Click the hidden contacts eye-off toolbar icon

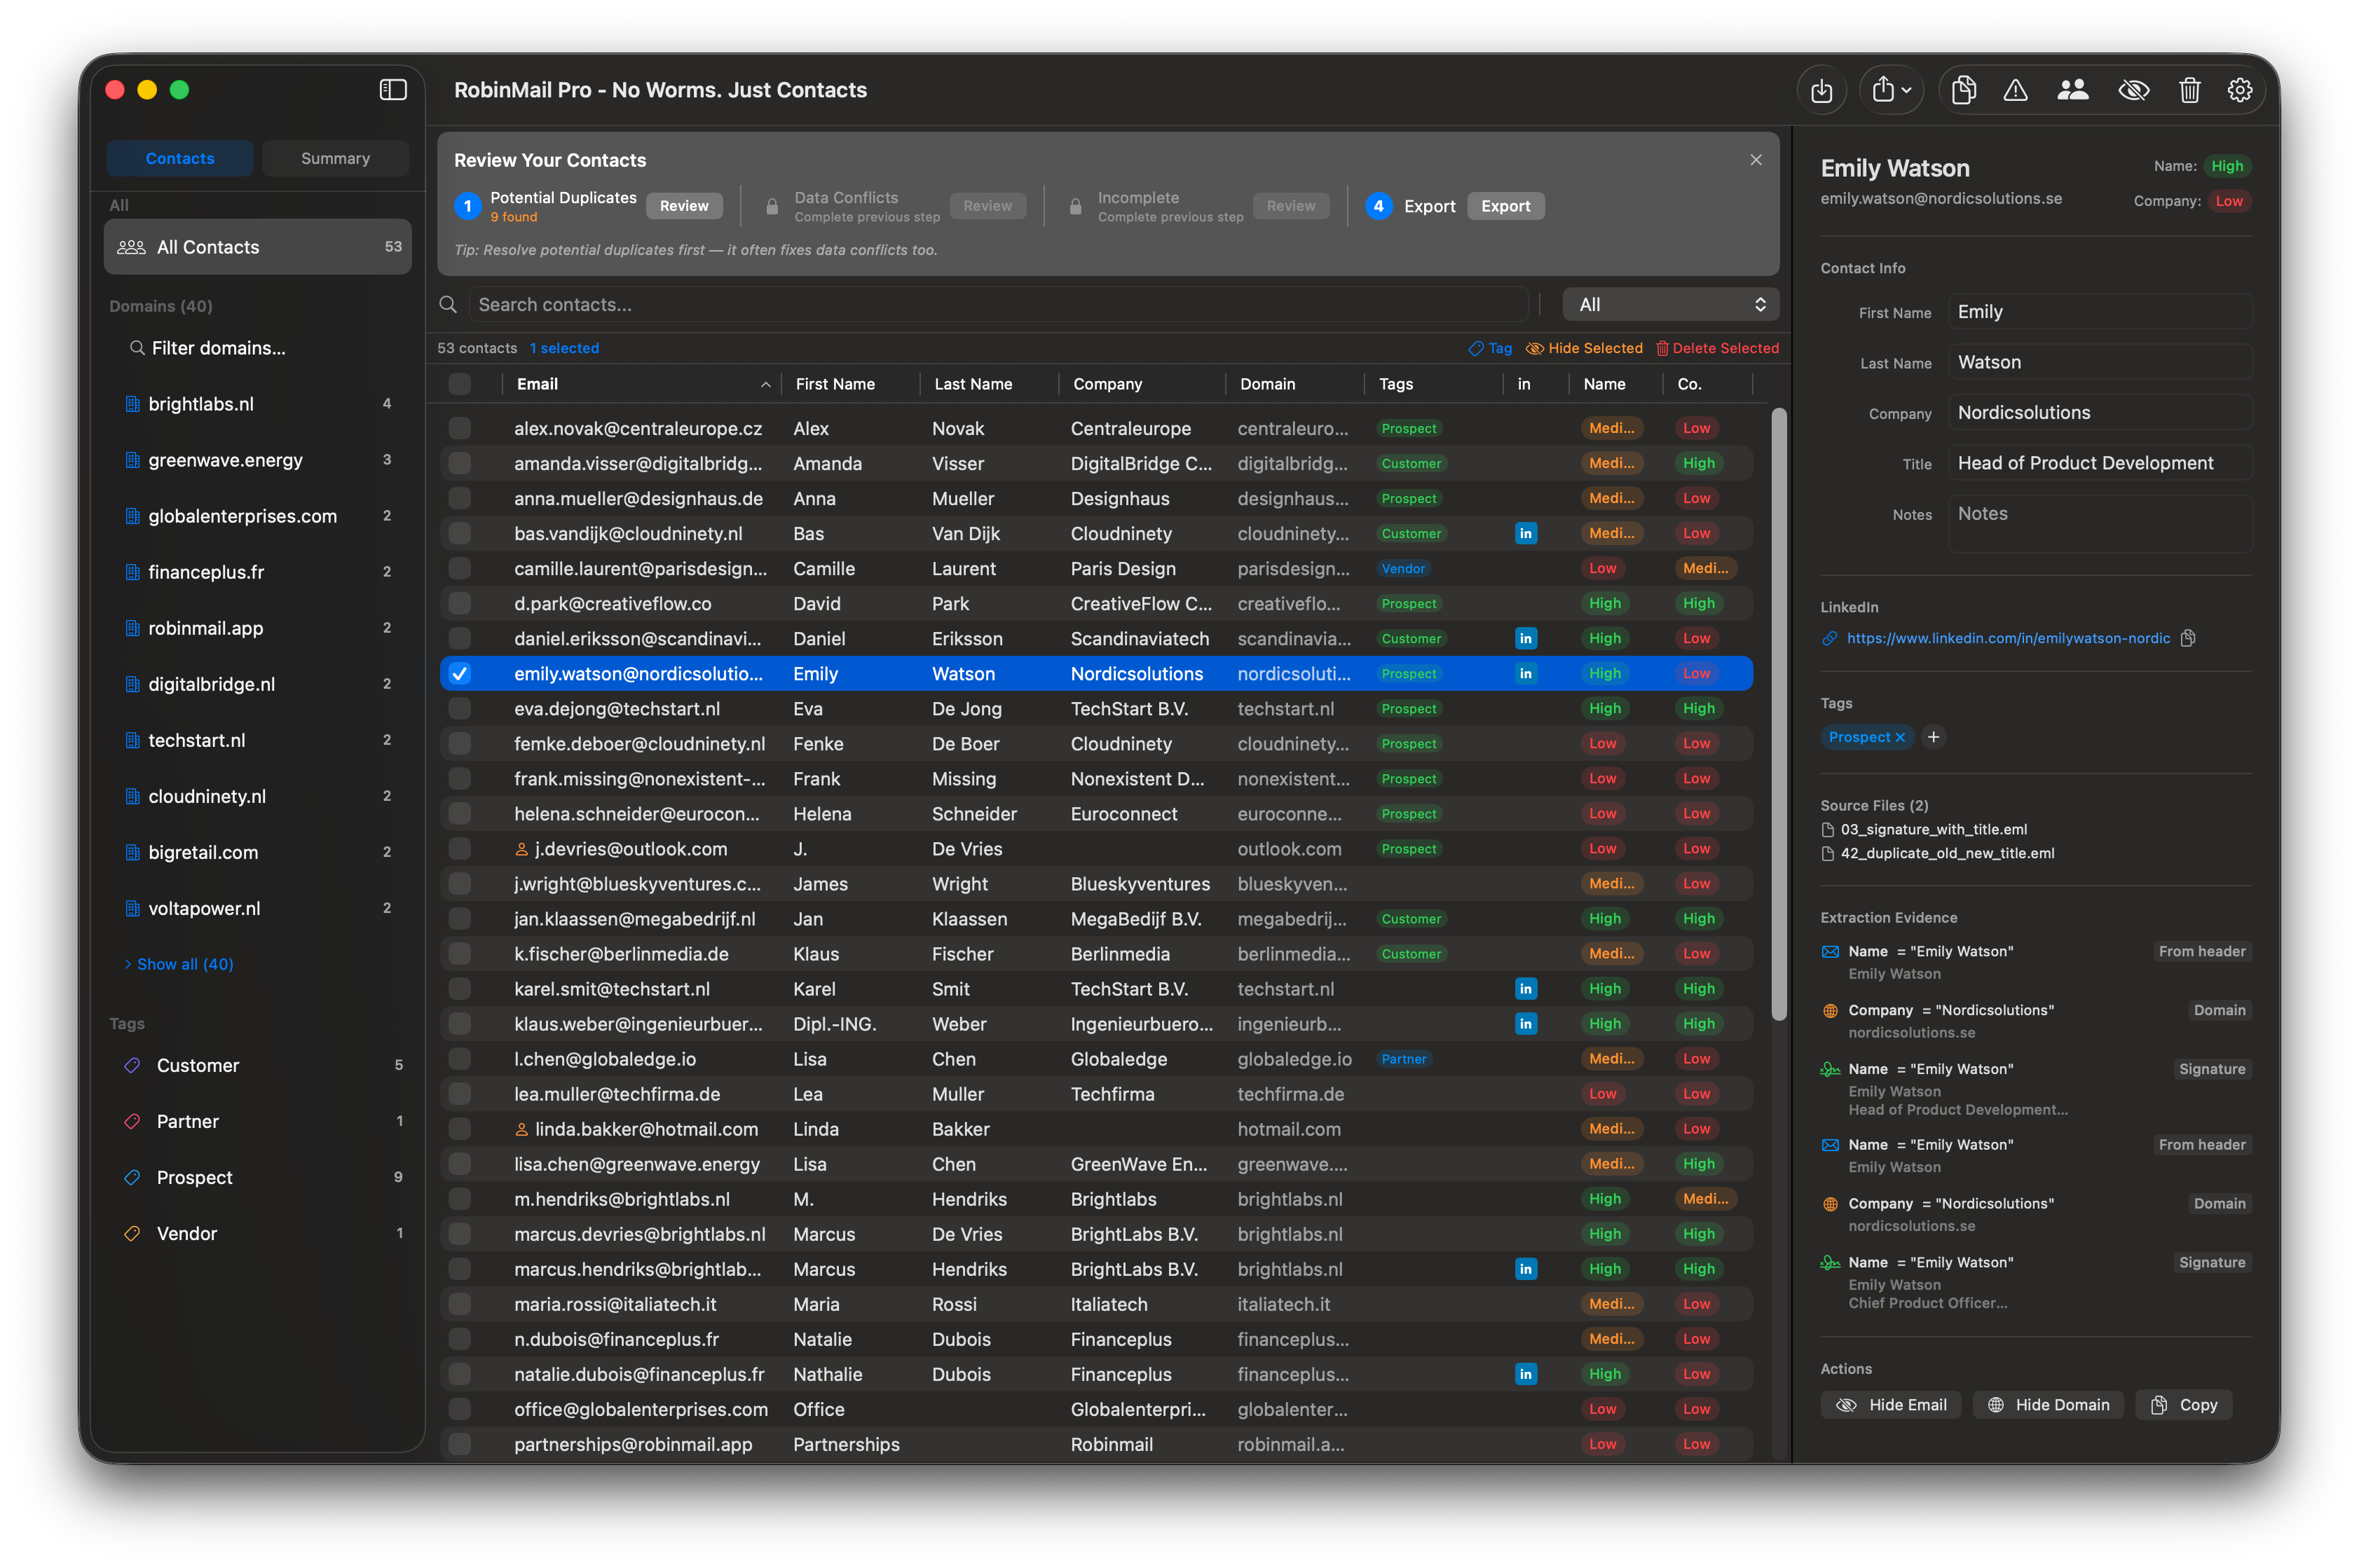[x=2134, y=90]
